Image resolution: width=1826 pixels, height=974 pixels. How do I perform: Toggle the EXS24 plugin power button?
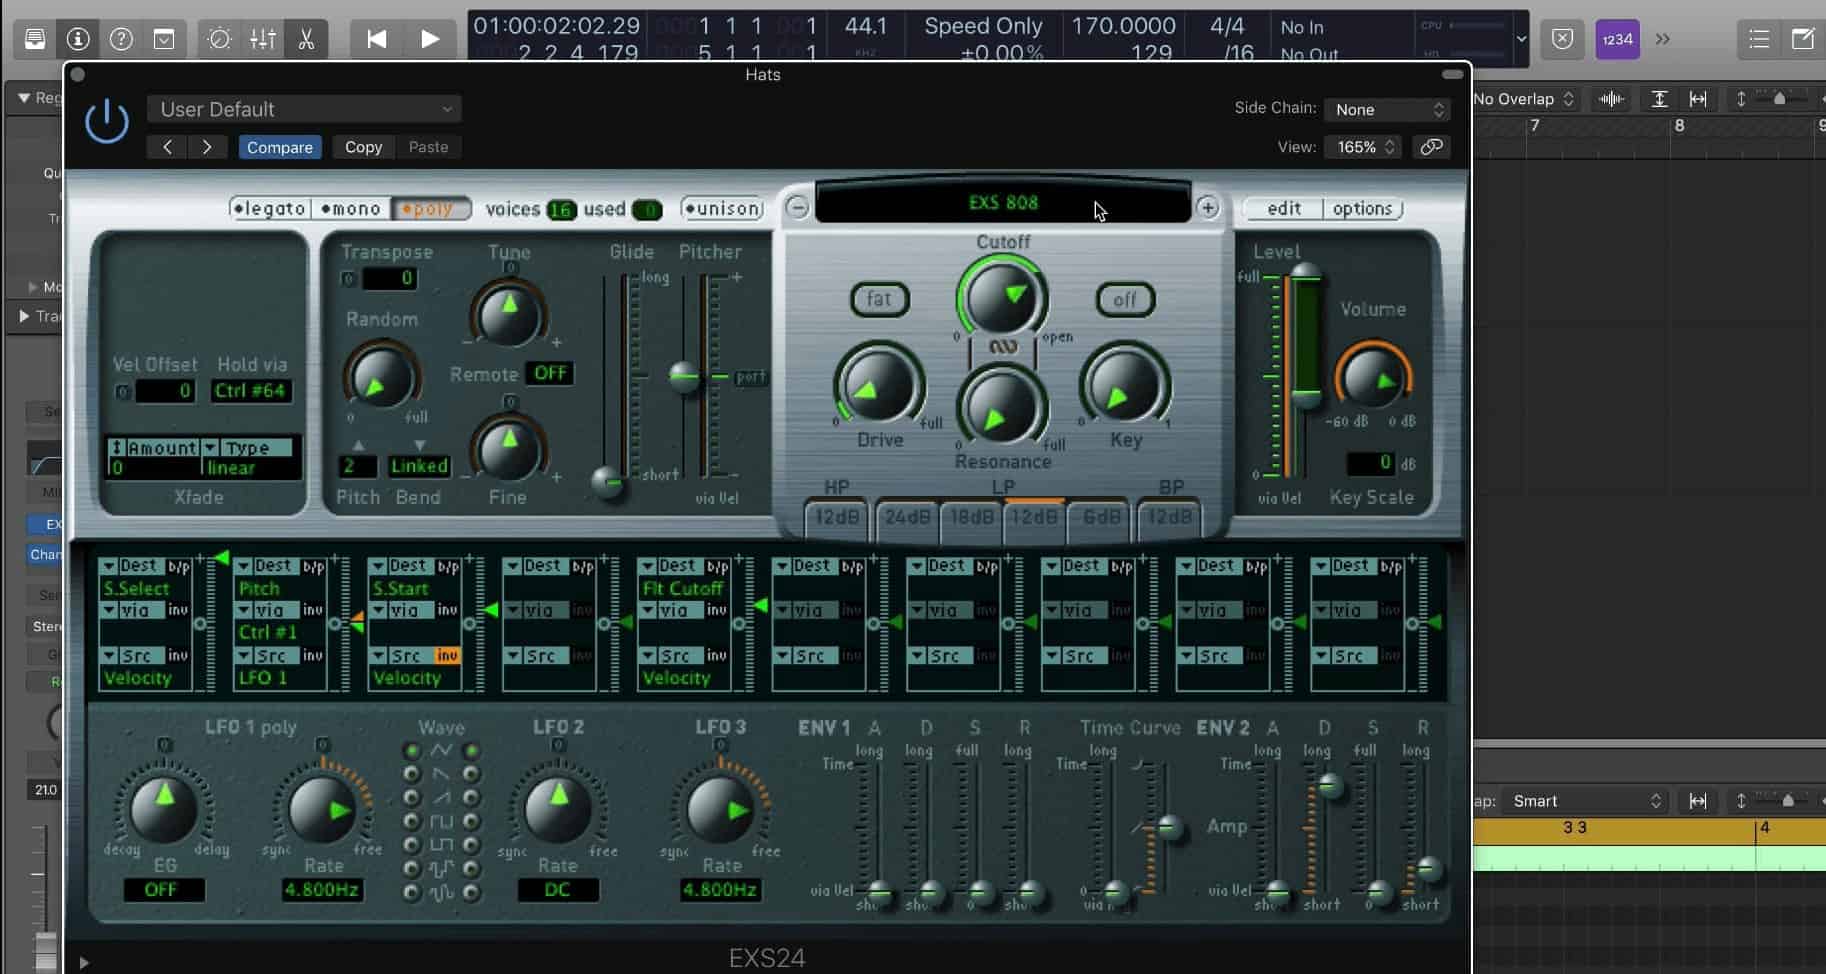point(107,122)
